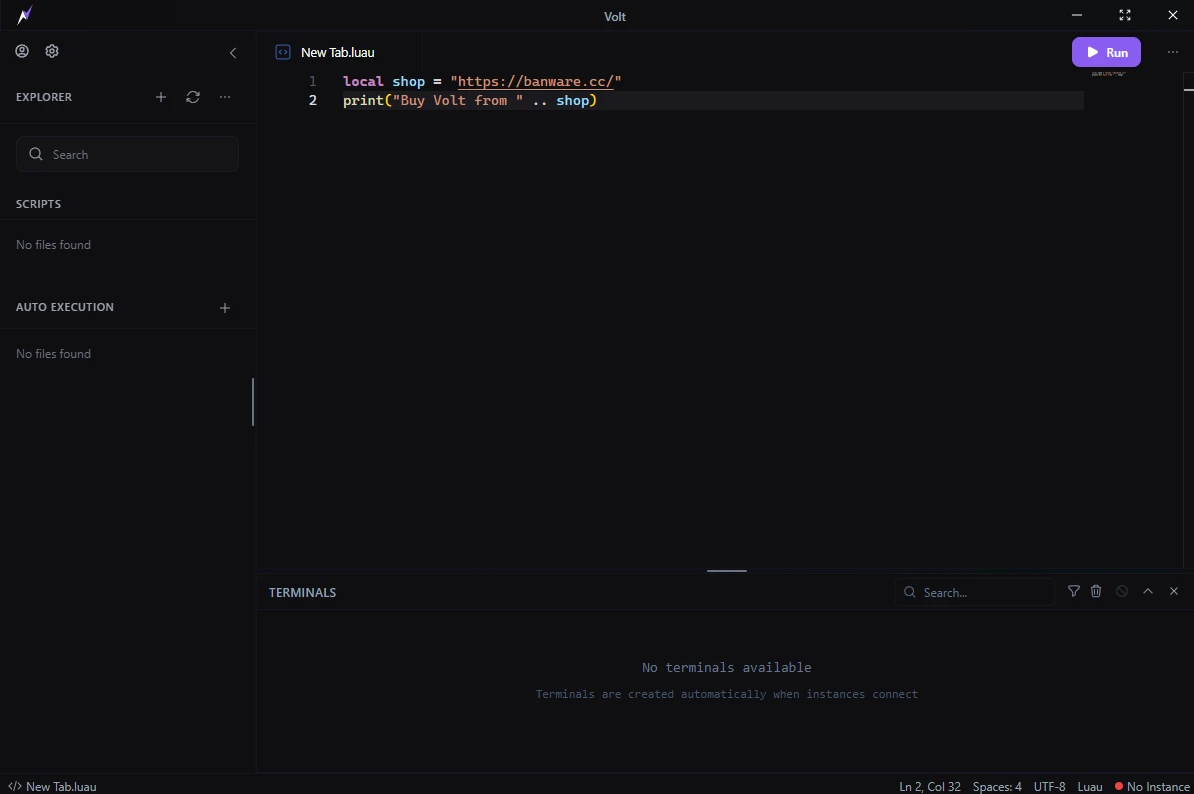The height and width of the screenshot is (794, 1194).
Task: Click the EXPLORER panel title
Action: pyautogui.click(x=43, y=97)
